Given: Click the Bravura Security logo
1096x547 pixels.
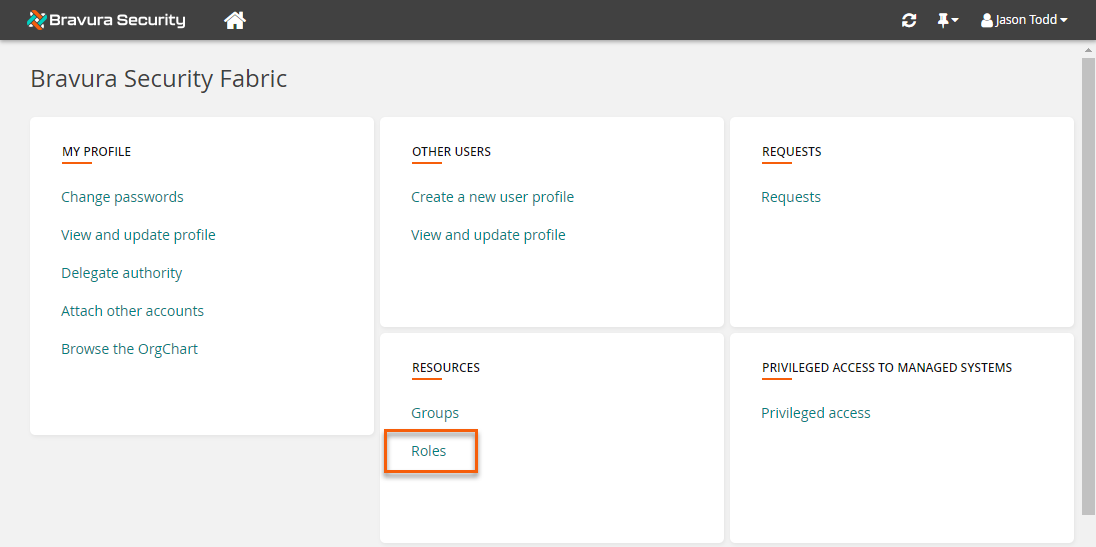Looking at the screenshot, I should [x=106, y=20].
